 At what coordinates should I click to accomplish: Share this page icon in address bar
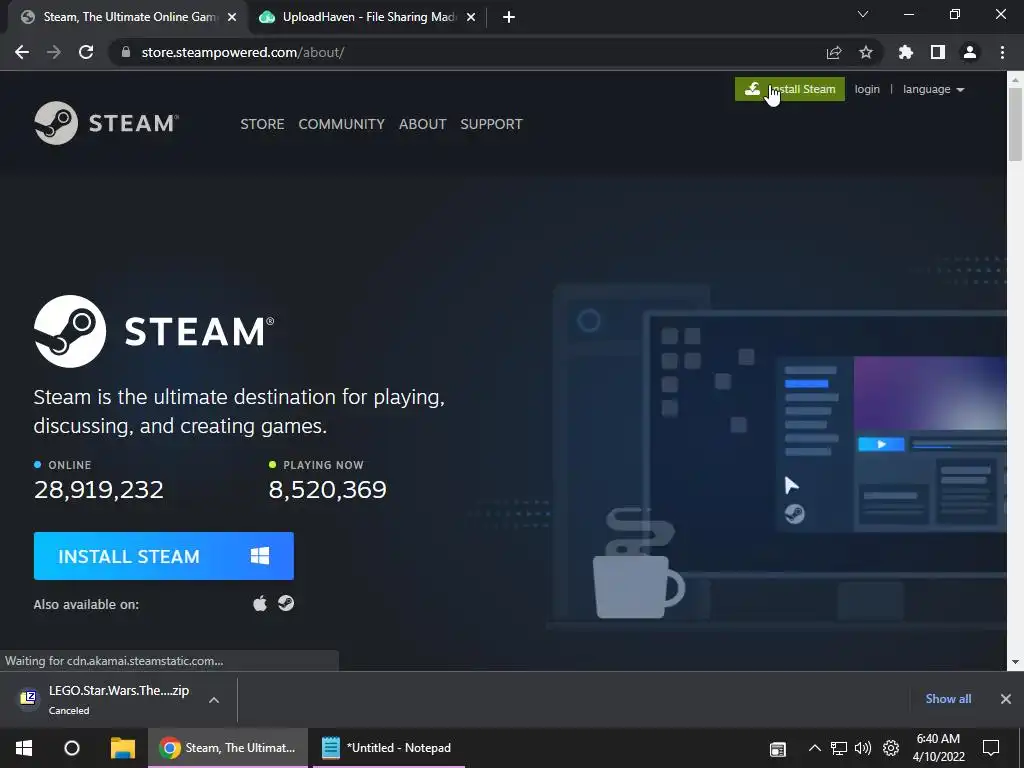pyautogui.click(x=834, y=52)
